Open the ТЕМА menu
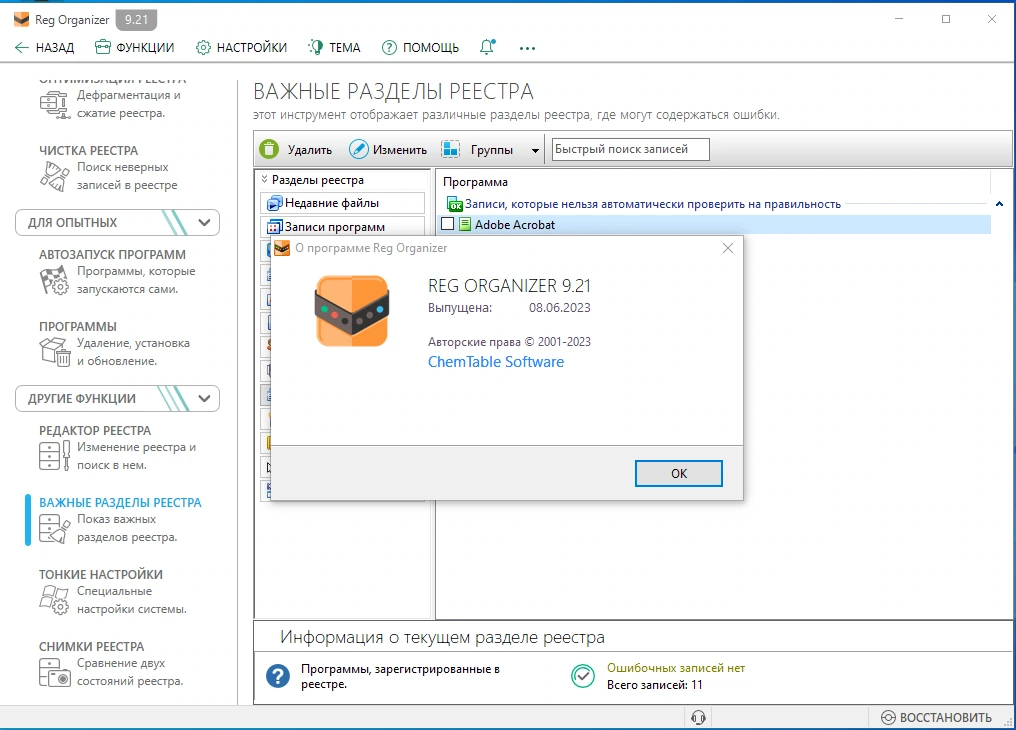 click(x=334, y=47)
